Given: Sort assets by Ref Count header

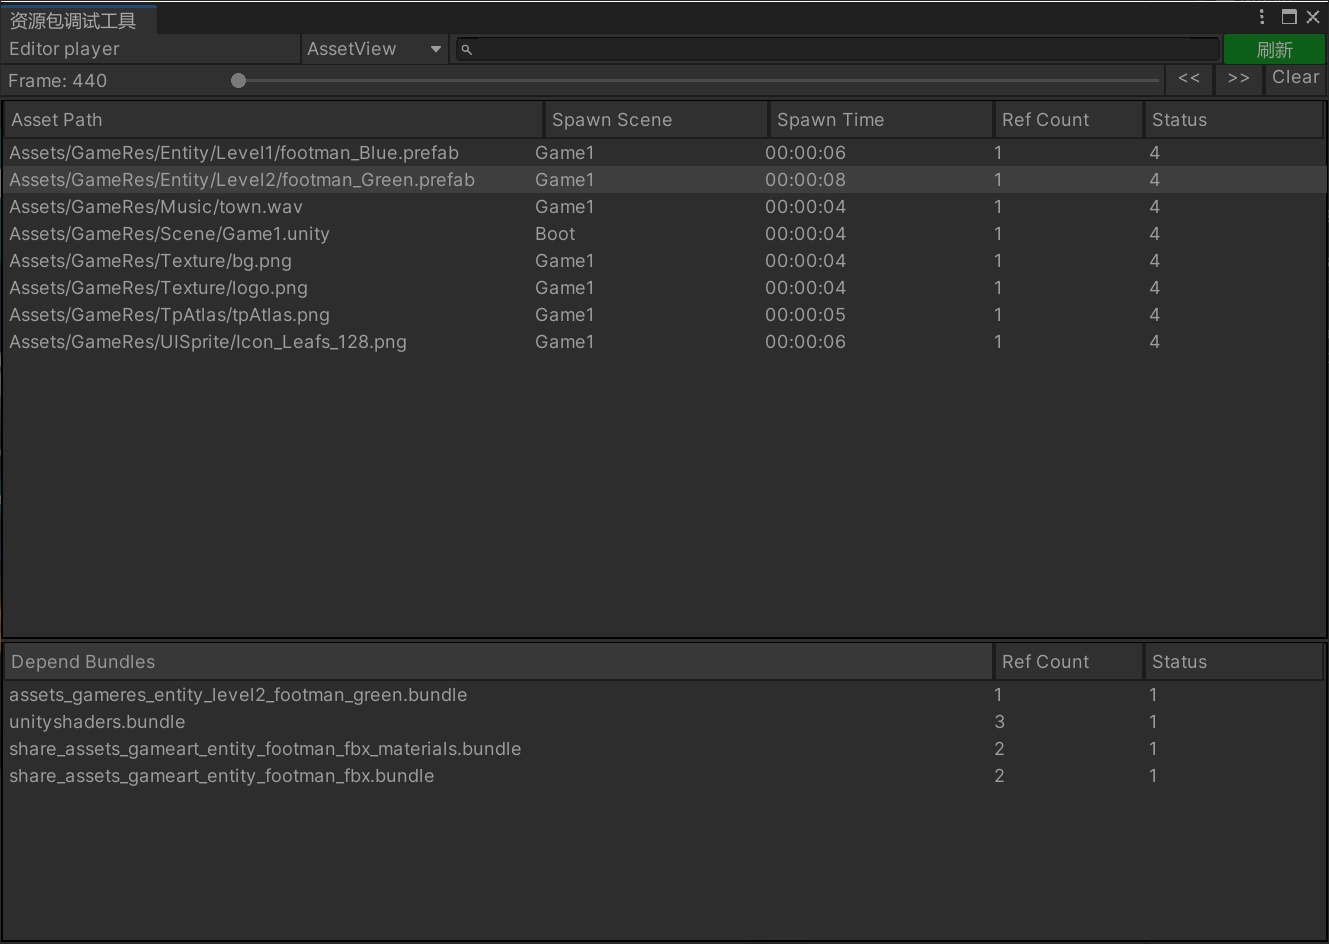Looking at the screenshot, I should pos(1068,120).
